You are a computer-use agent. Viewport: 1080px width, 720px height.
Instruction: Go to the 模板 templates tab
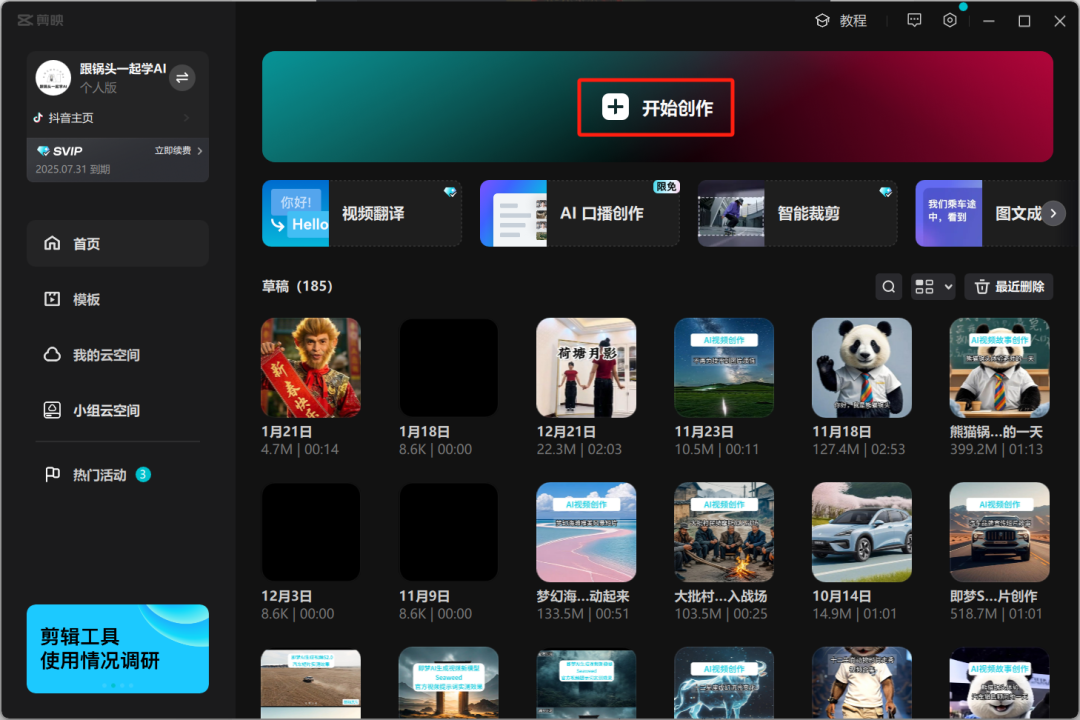[x=86, y=299]
